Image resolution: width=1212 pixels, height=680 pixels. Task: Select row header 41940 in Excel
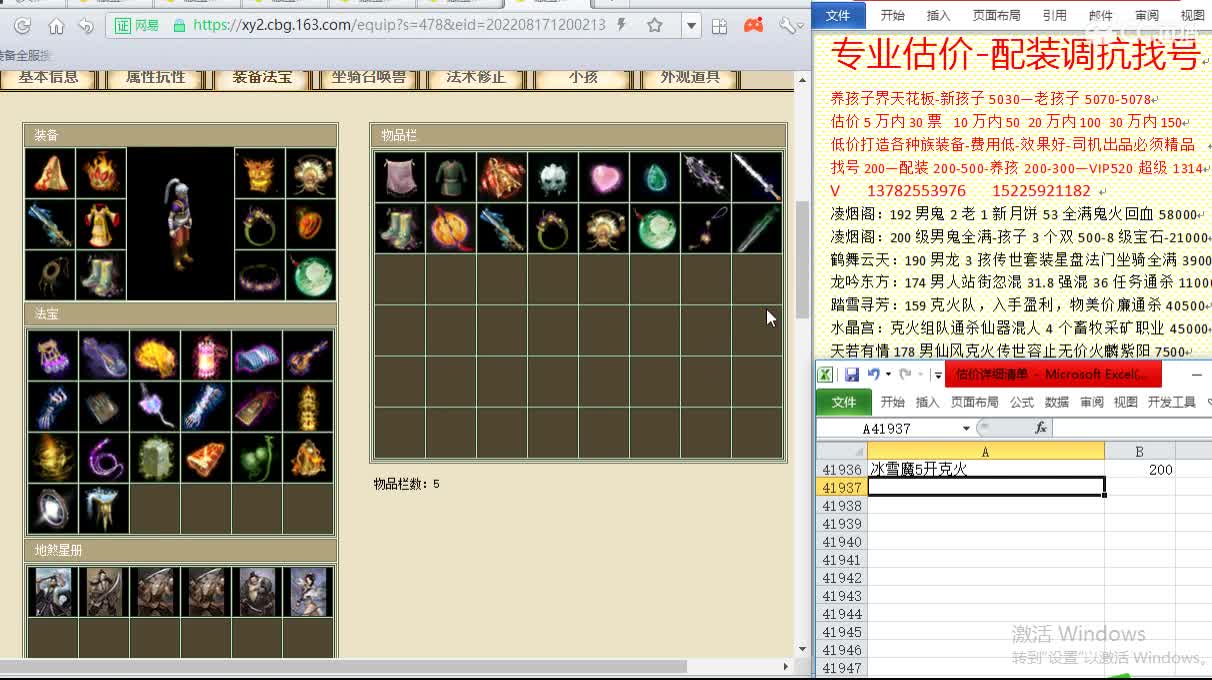841,542
